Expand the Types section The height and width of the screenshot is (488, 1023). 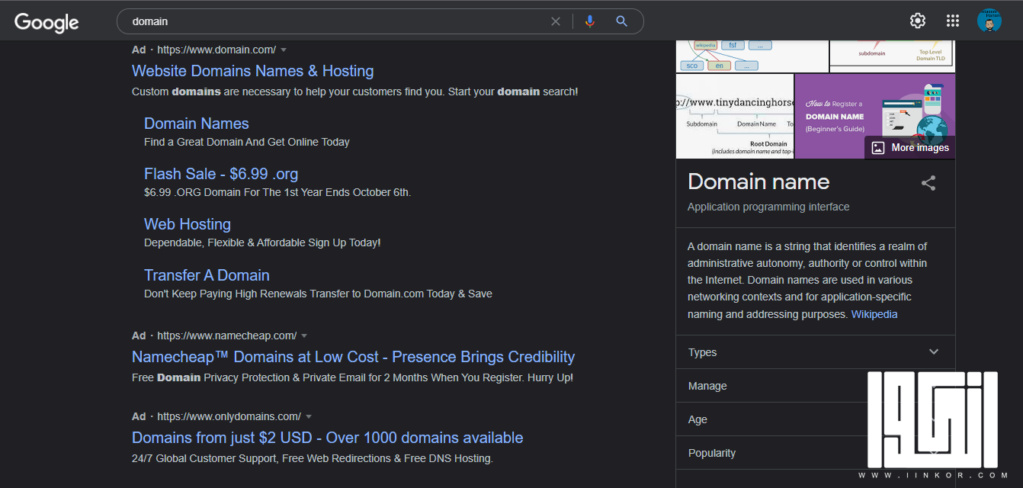click(815, 352)
